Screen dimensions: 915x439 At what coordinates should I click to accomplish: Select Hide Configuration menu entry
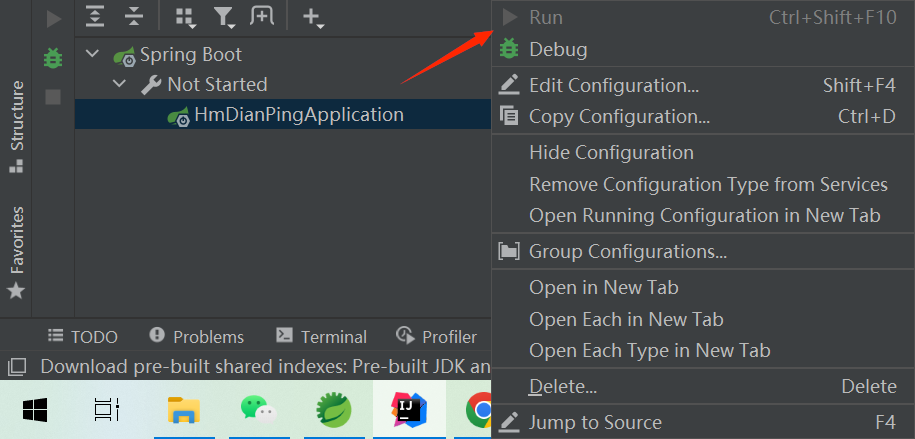(x=703, y=152)
